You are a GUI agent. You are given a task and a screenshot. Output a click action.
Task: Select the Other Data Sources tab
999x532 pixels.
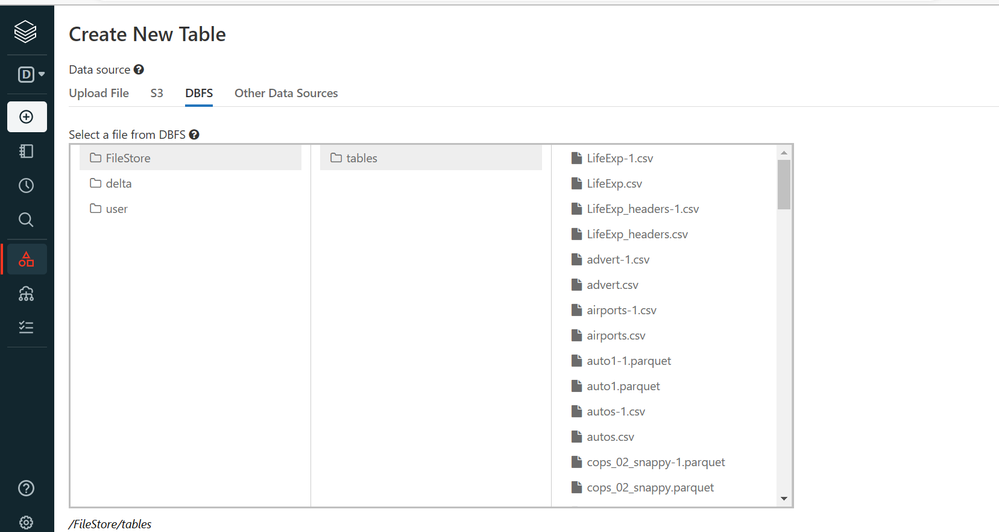coord(286,93)
